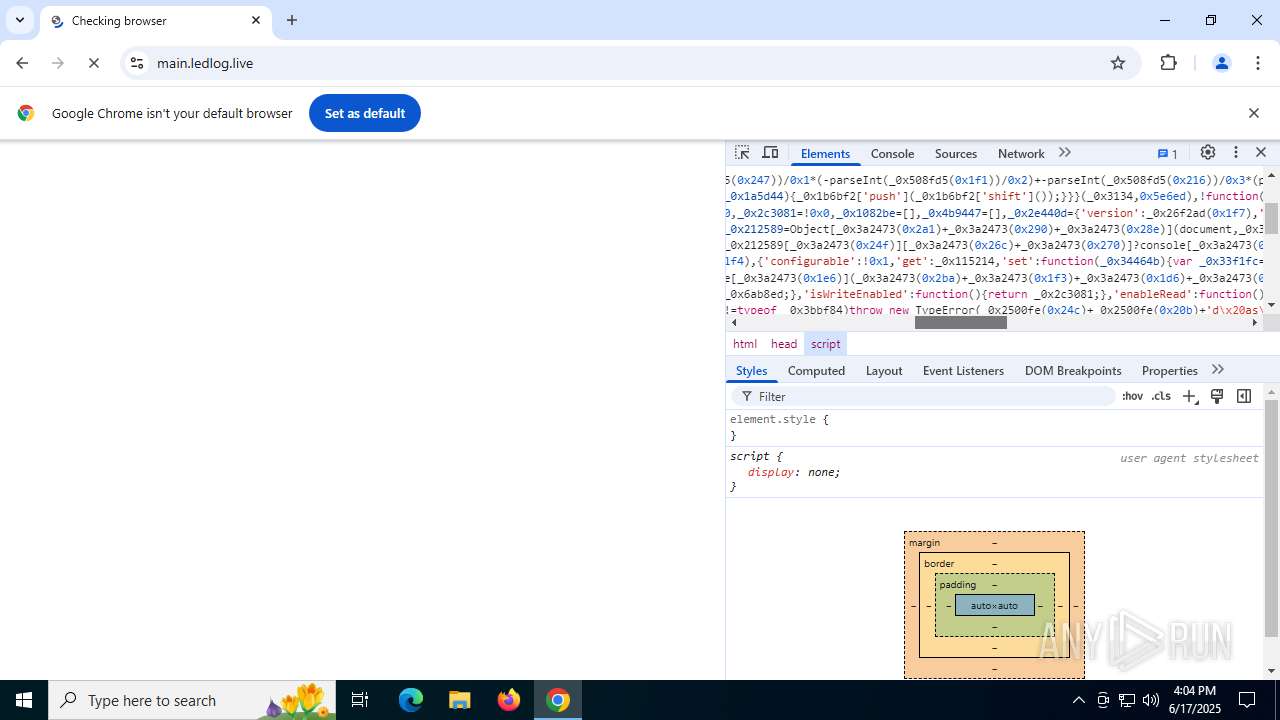Toggle the :hov element state panel
Viewport: 1280px width, 720px height.
[1132, 397]
